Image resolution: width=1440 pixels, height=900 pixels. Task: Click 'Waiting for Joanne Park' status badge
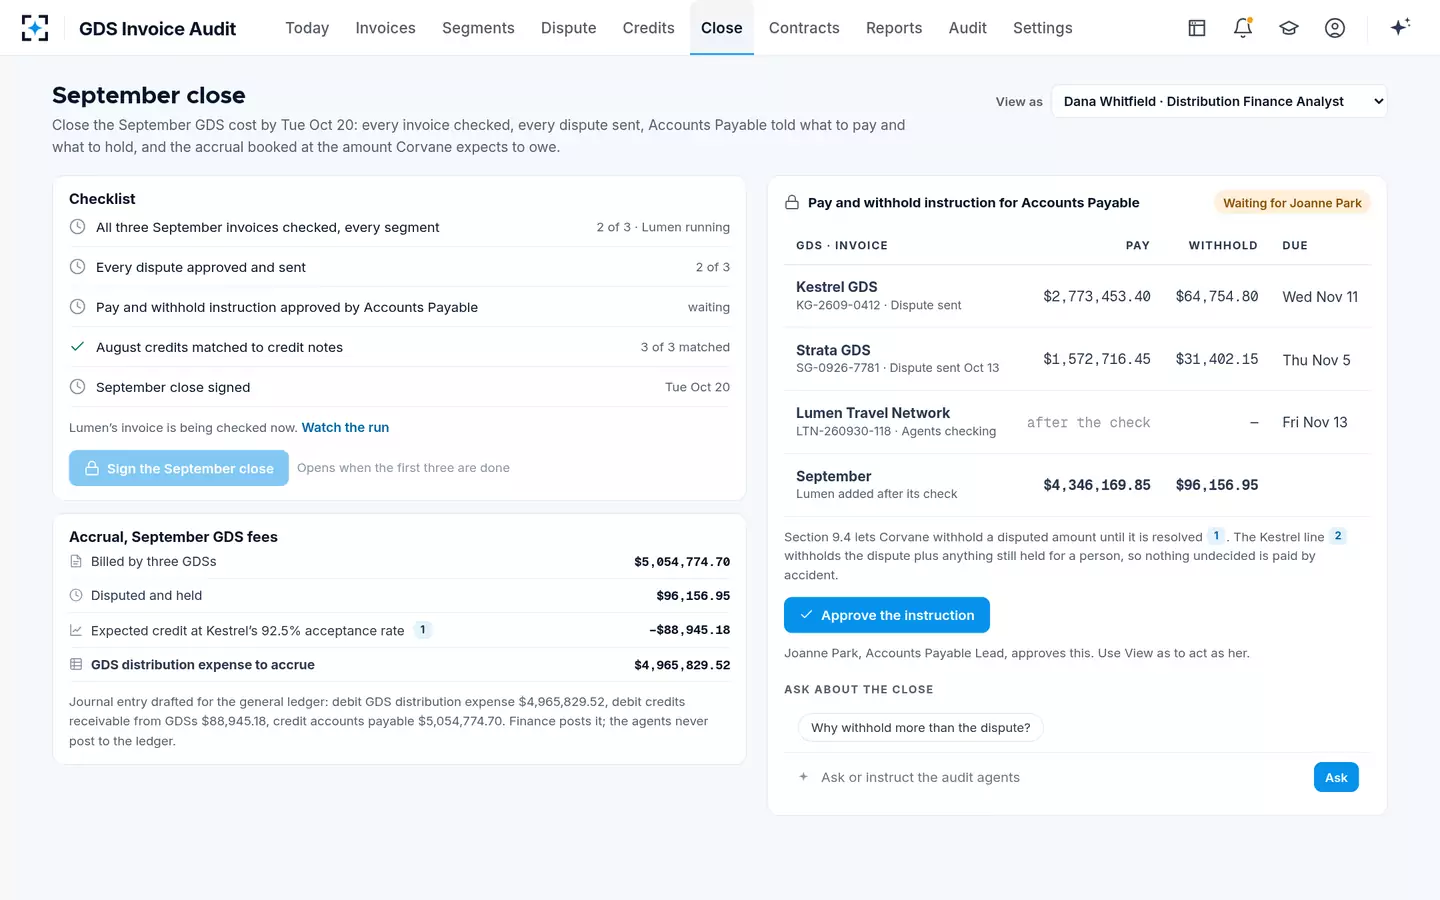click(x=1292, y=203)
